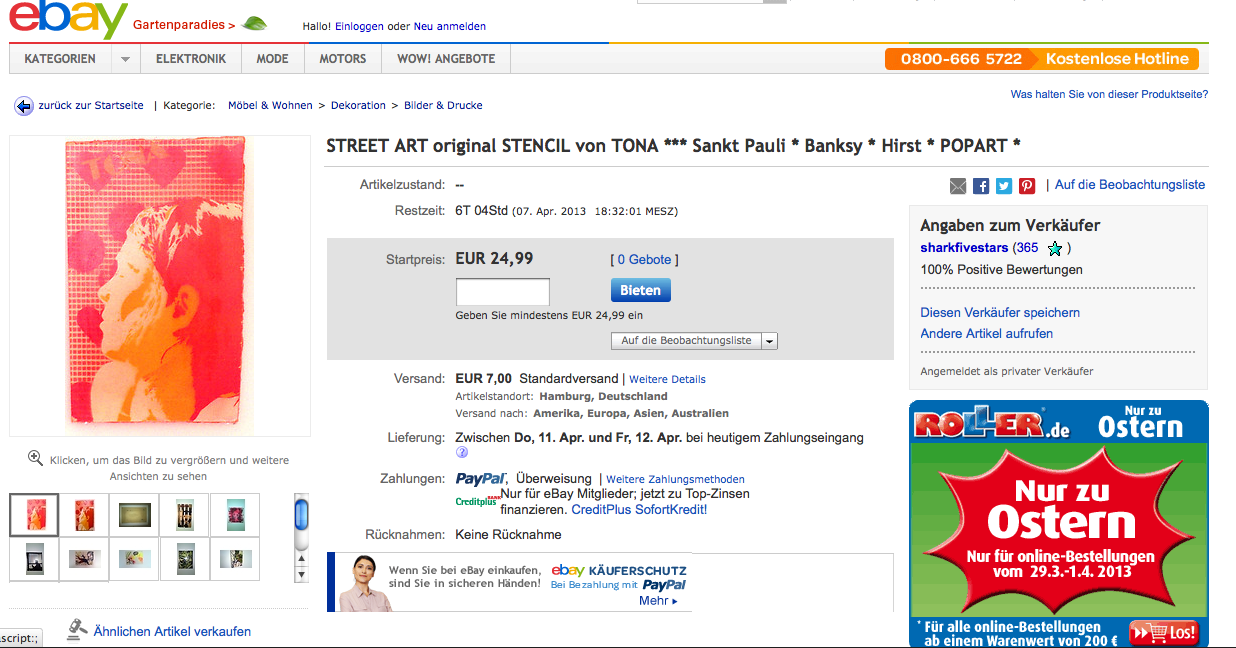The image size is (1236, 648).
Task: Click the seller's turquoise feedback star
Action: tap(1054, 249)
